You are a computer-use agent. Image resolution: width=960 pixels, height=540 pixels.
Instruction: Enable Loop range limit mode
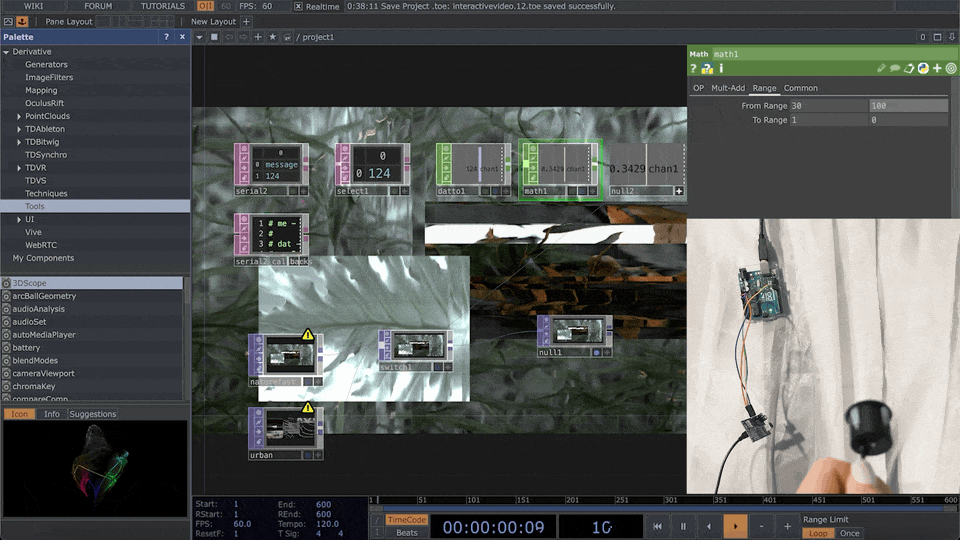coord(817,533)
